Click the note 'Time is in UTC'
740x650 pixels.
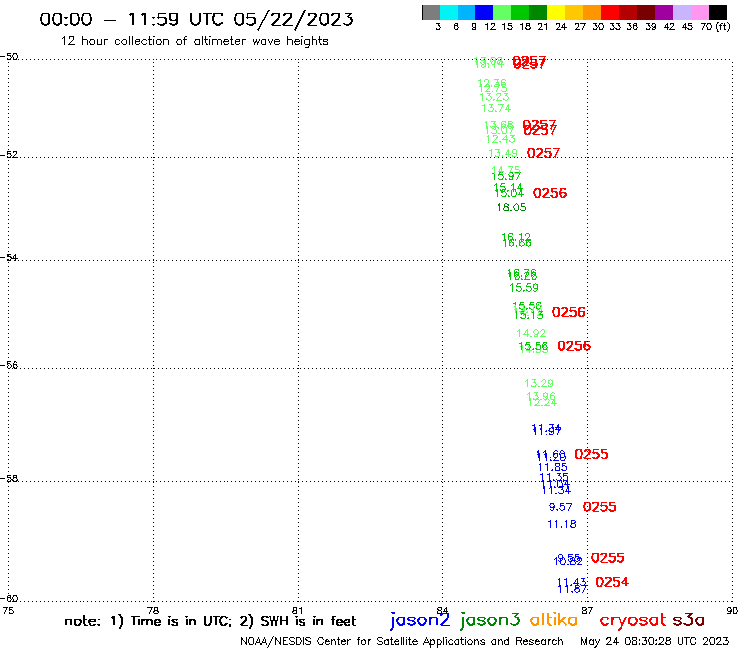(181, 621)
